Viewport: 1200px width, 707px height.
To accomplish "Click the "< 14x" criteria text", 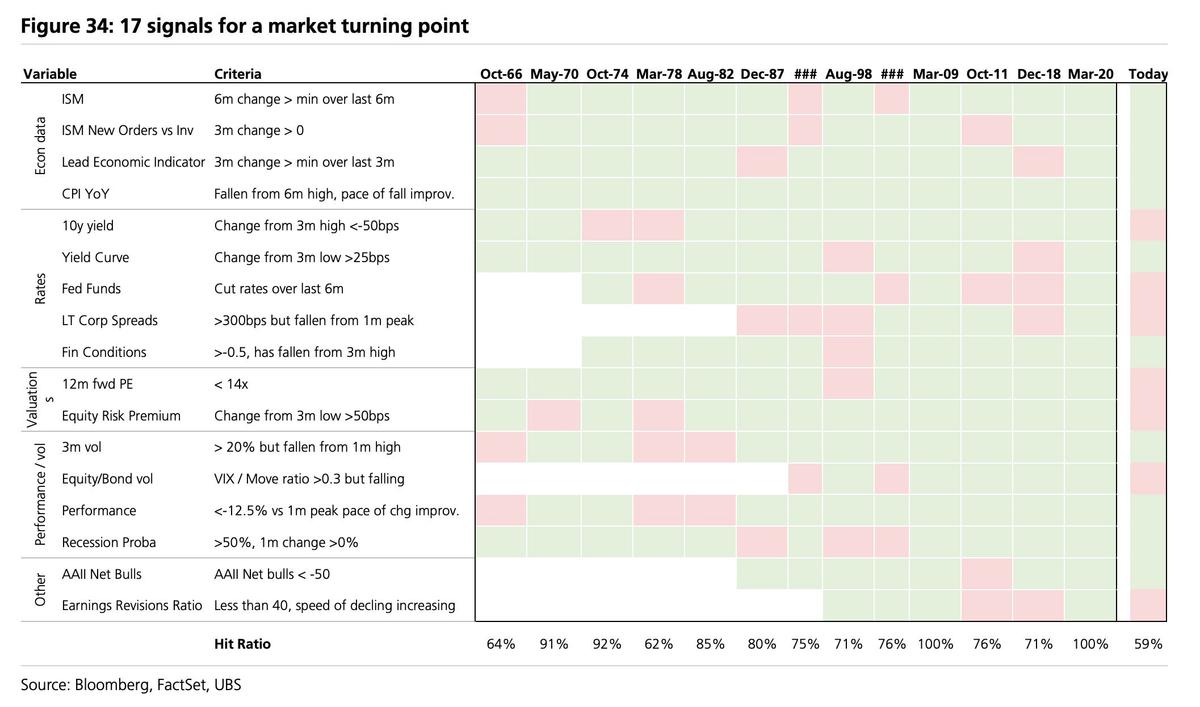I will 231,384.
